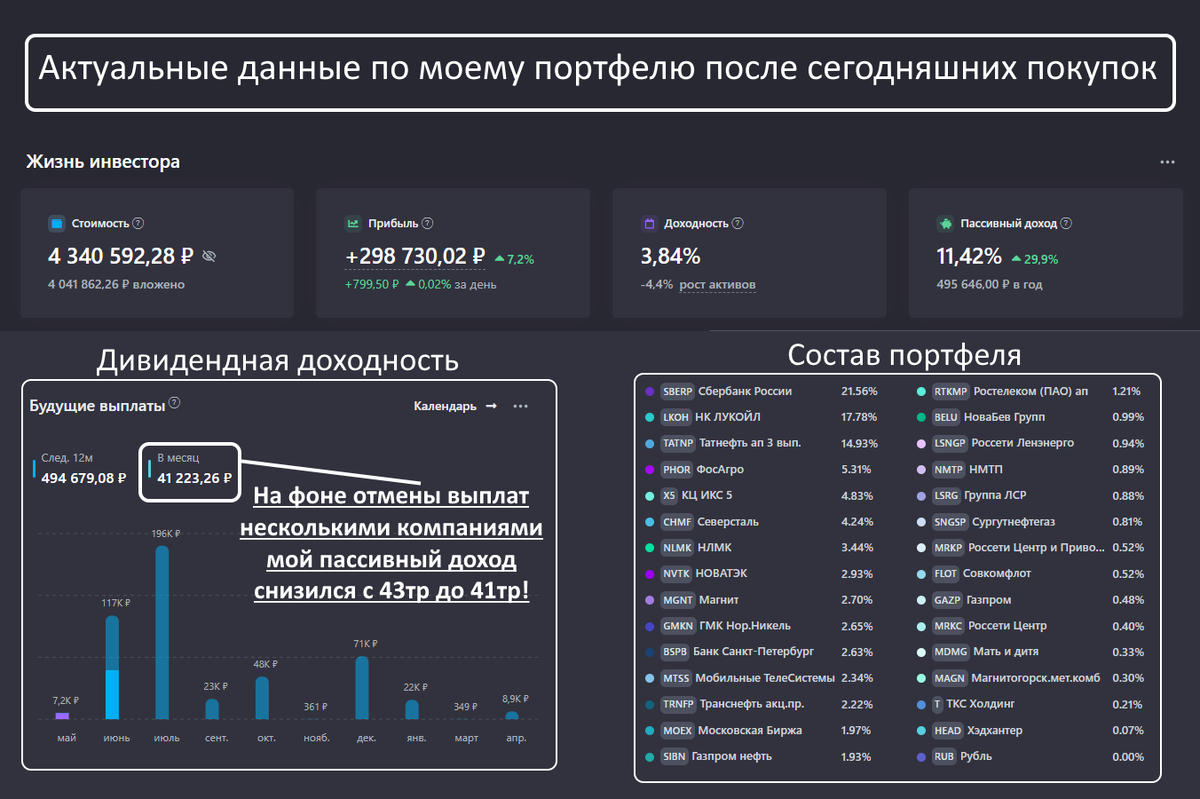The height and width of the screenshot is (799, 1200).
Task: Click the green Пассивный доход piggy icon
Action: coord(945,224)
